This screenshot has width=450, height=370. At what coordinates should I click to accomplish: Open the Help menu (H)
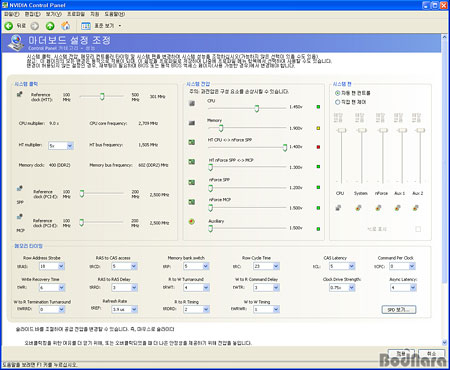coord(115,14)
